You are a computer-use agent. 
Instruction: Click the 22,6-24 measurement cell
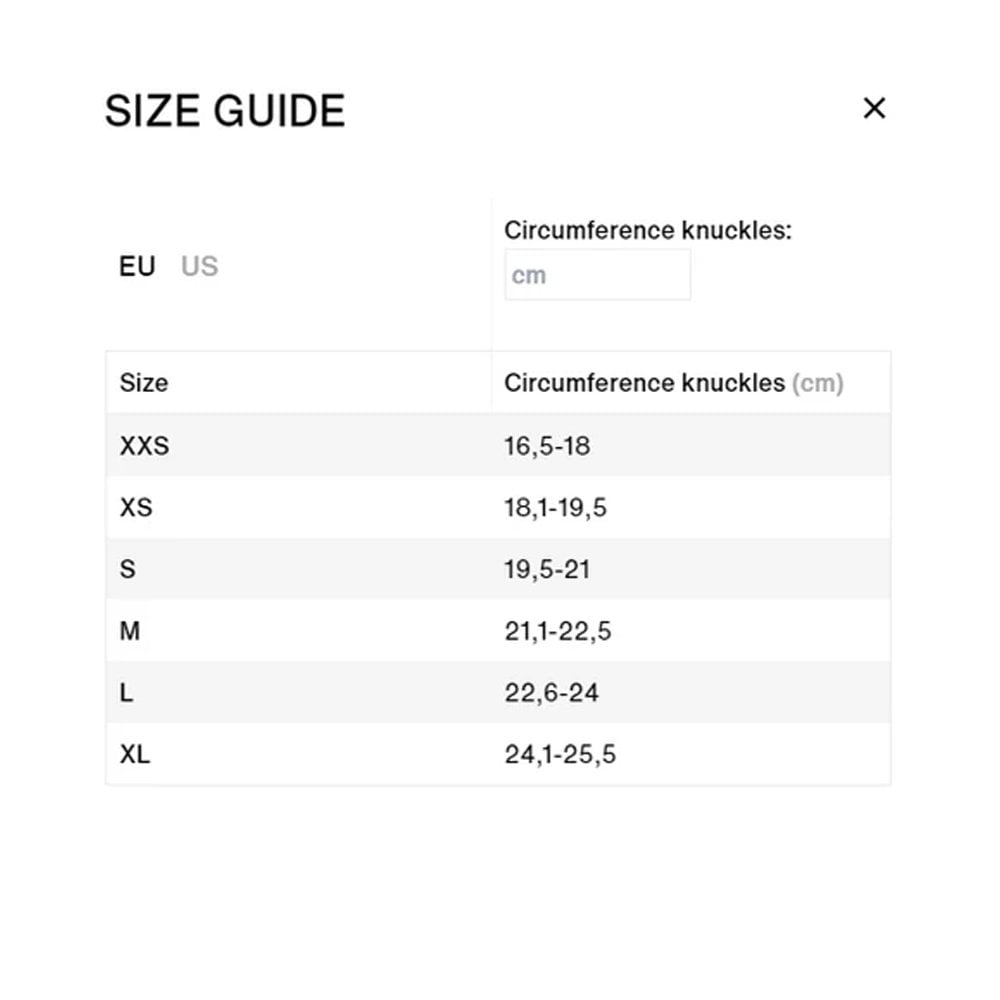click(x=551, y=693)
